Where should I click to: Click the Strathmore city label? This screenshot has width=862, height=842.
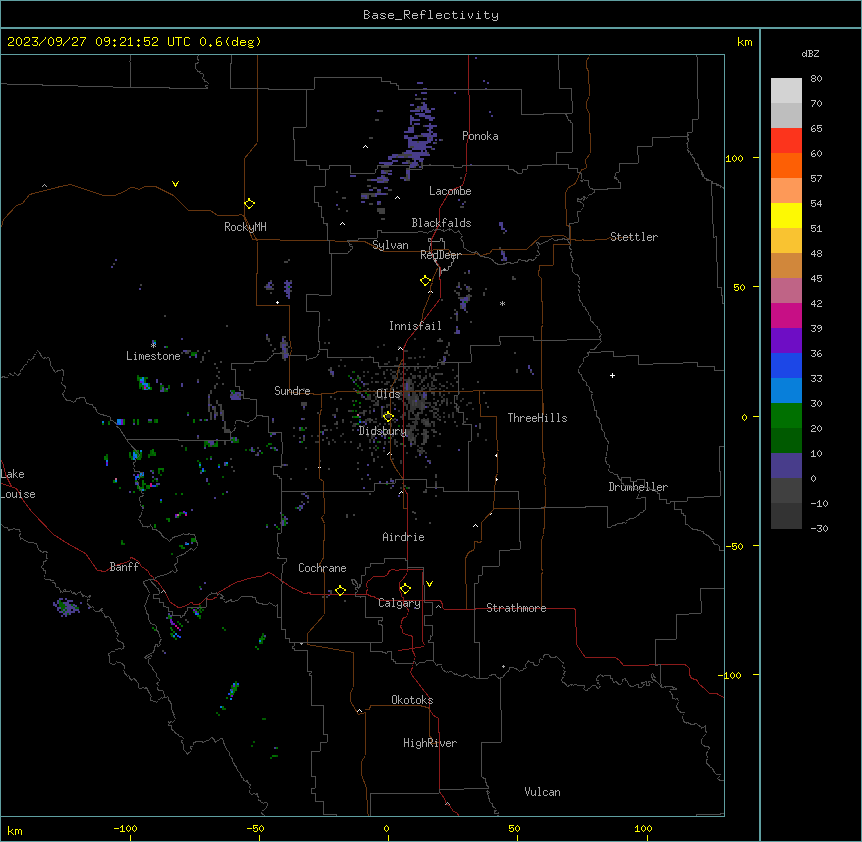point(516,608)
